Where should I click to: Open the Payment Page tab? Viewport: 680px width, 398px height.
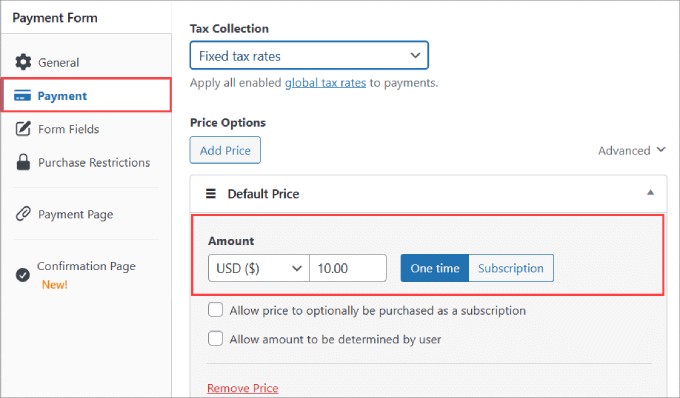pyautogui.click(x=75, y=214)
